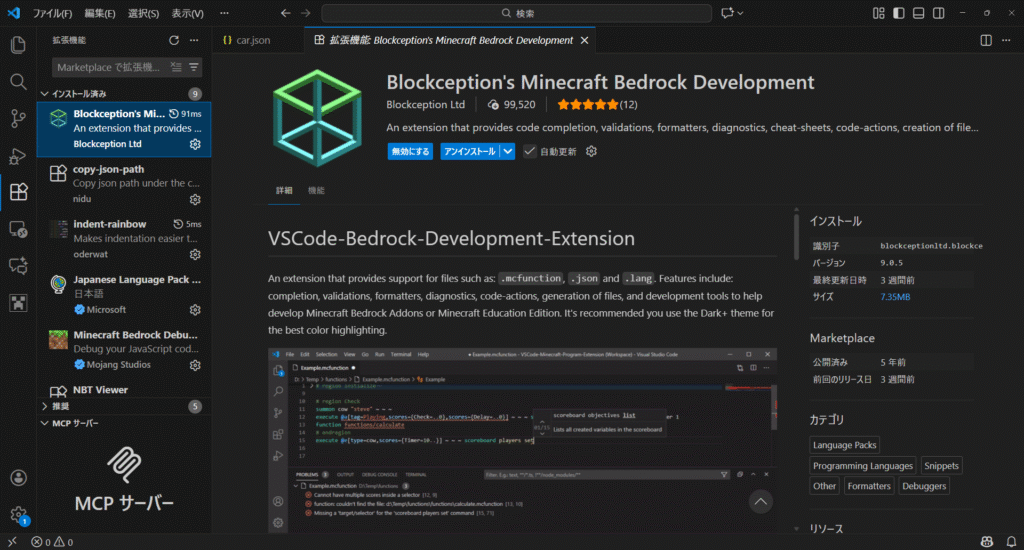The height and width of the screenshot is (550, 1024).
Task: Collapse the installed extensions section
Action: 44,94
